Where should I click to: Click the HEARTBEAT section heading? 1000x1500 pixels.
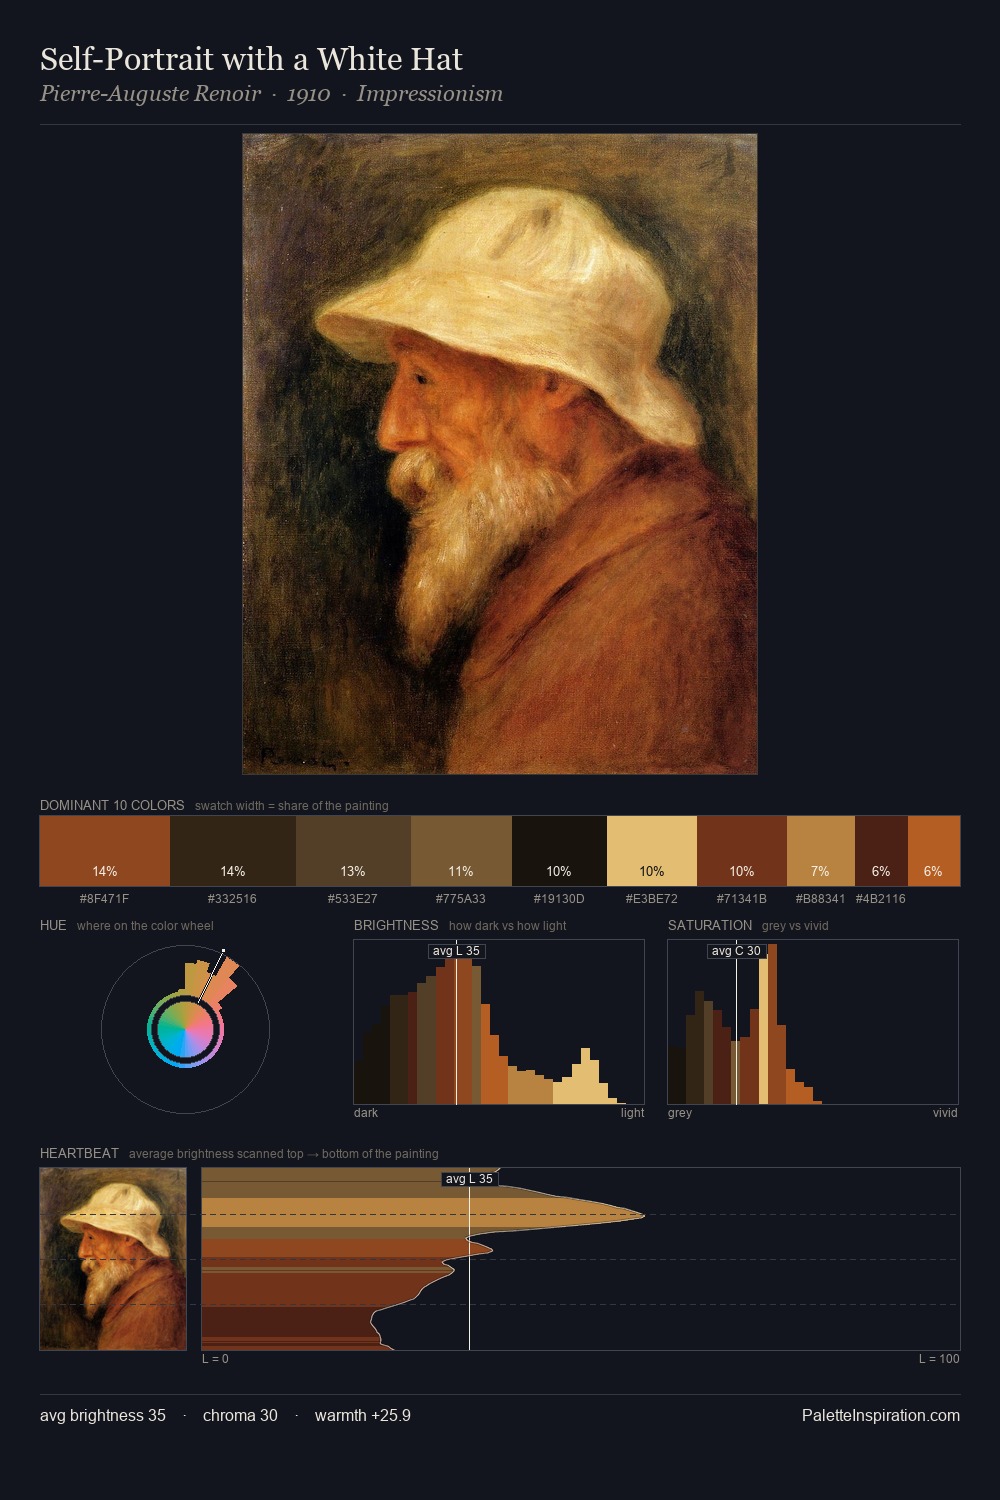pyautogui.click(x=79, y=1153)
